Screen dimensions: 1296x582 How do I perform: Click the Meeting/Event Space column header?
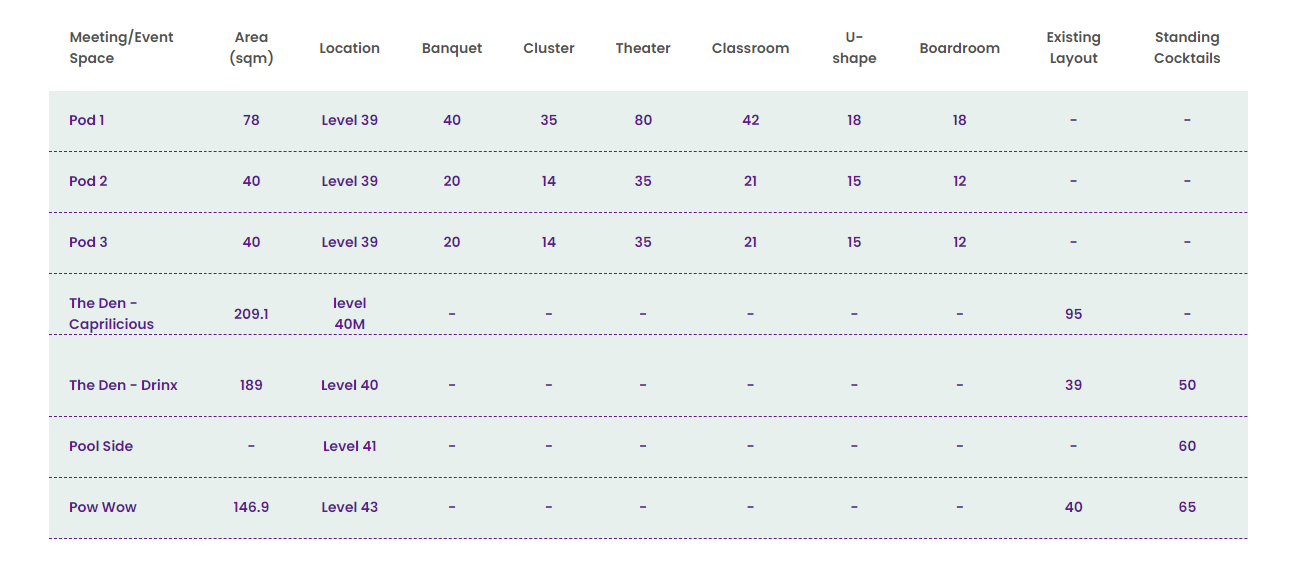click(x=121, y=48)
